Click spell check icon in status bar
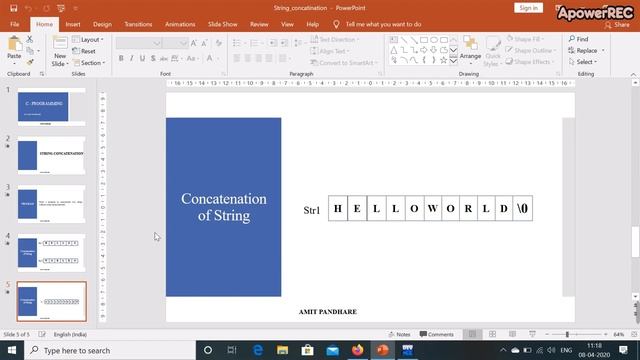640x360 pixels. click(42, 334)
